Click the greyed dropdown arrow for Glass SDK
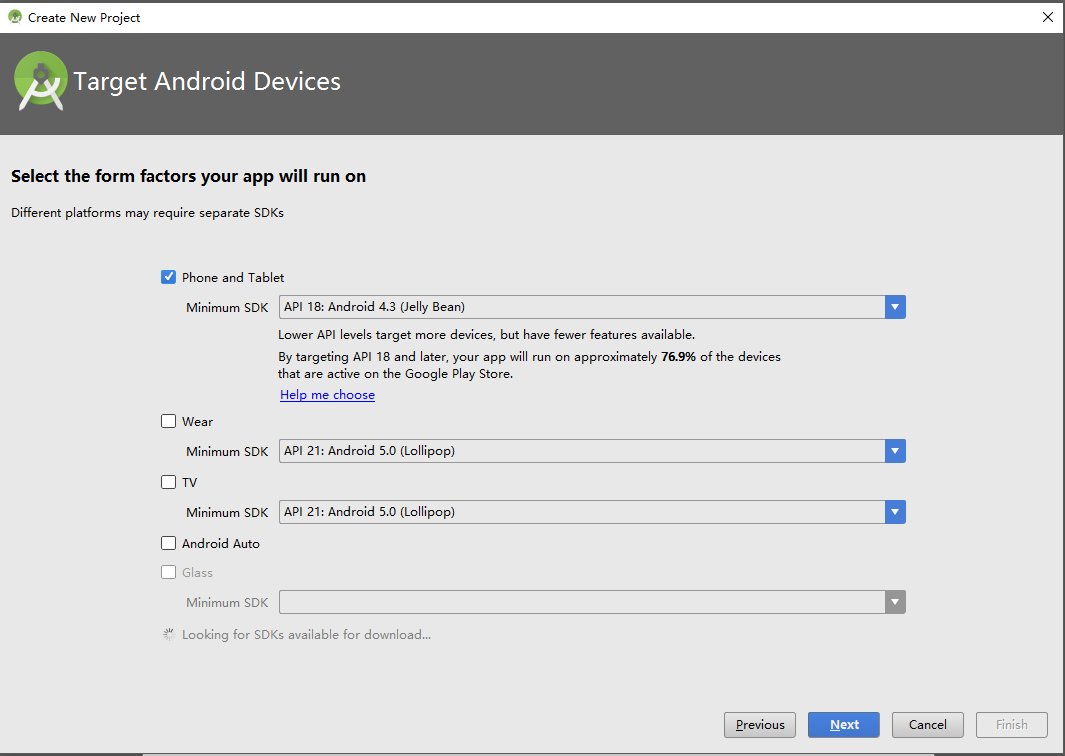The height and width of the screenshot is (756, 1065). coord(894,601)
